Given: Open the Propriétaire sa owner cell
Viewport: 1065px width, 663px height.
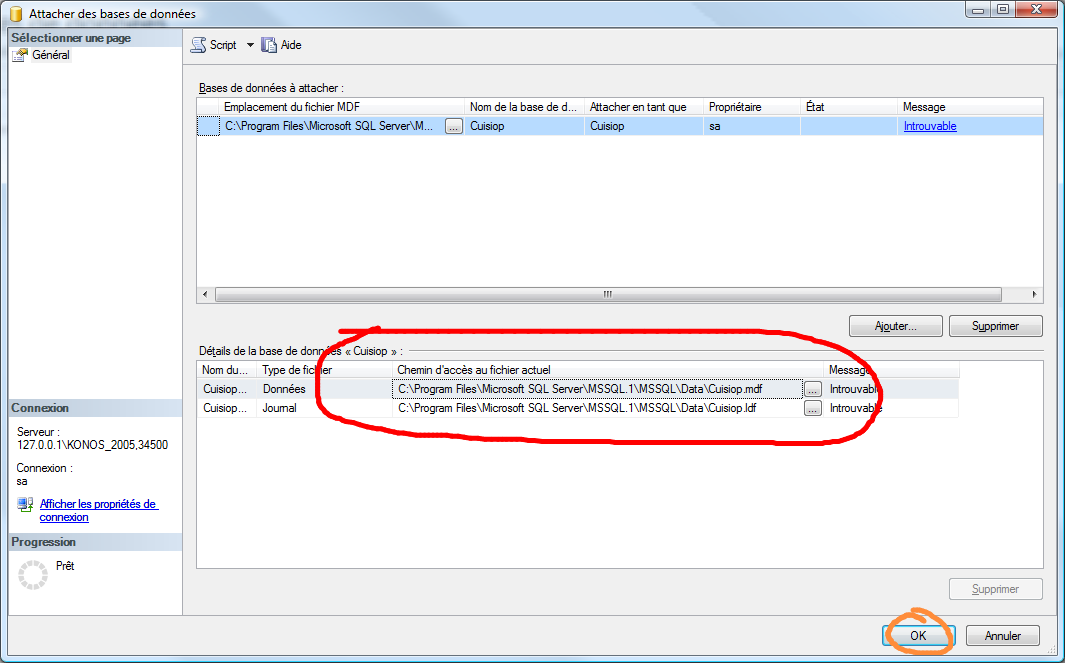Looking at the screenshot, I should tap(750, 127).
